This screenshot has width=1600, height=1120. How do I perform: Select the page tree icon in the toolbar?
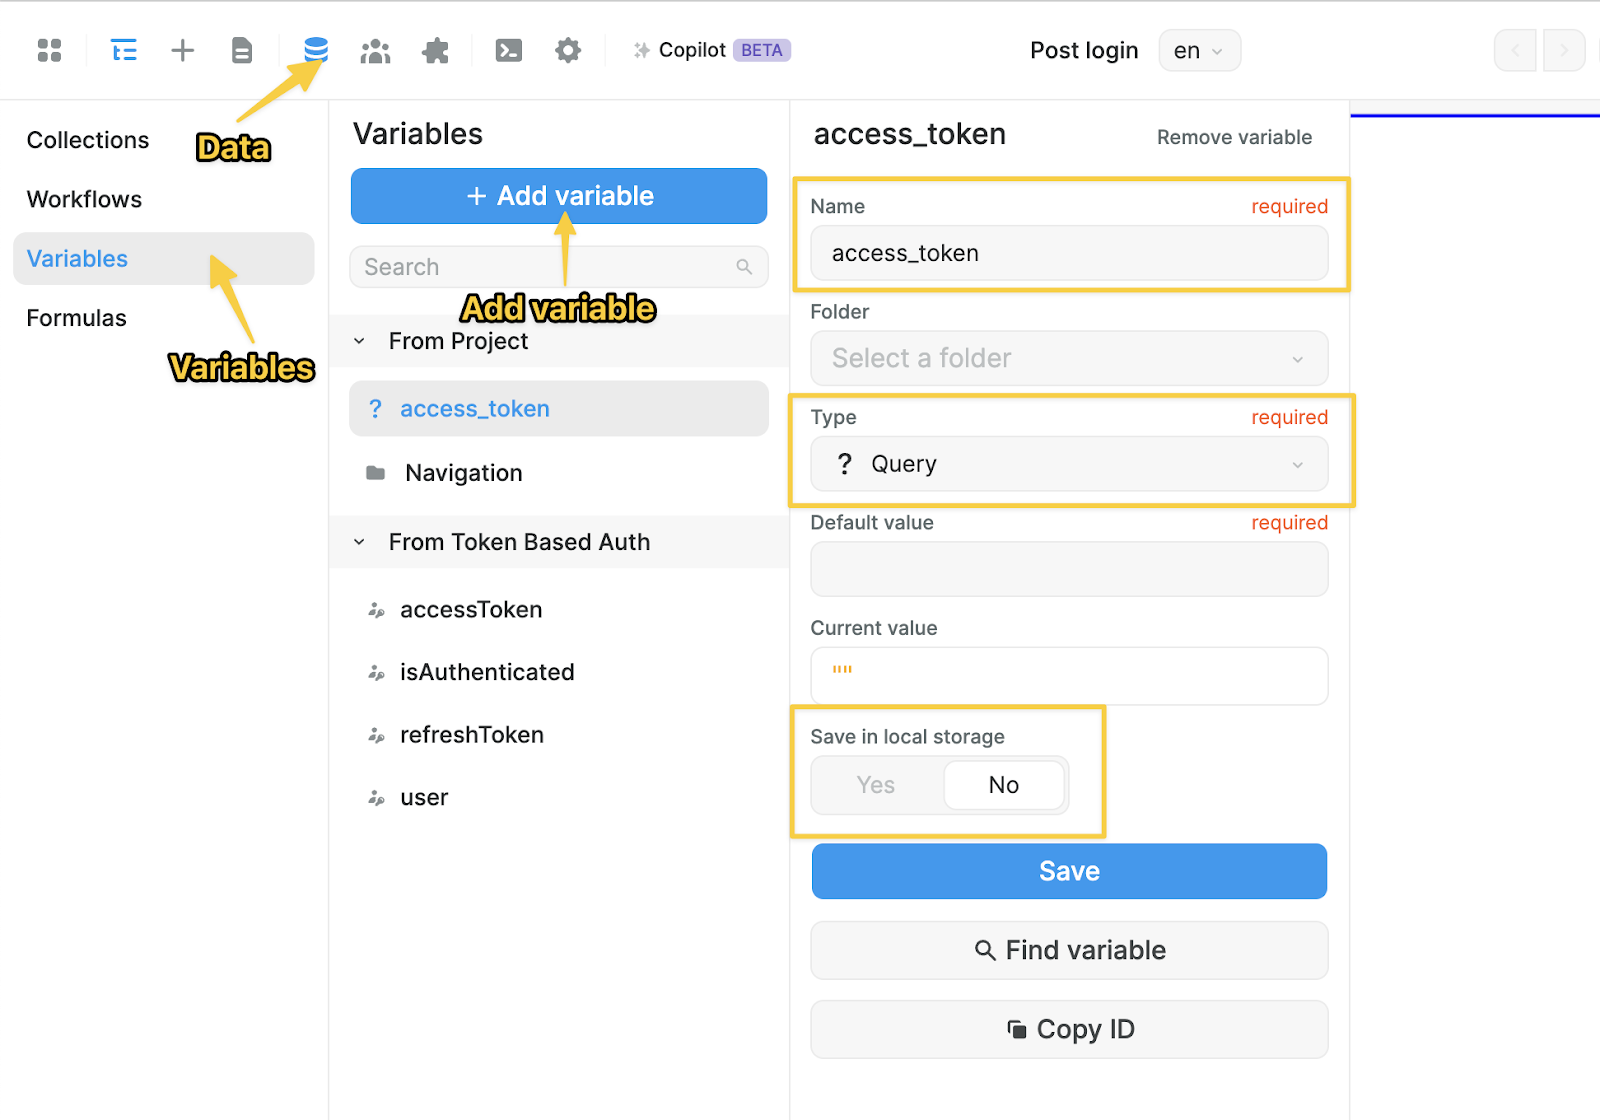tap(123, 49)
